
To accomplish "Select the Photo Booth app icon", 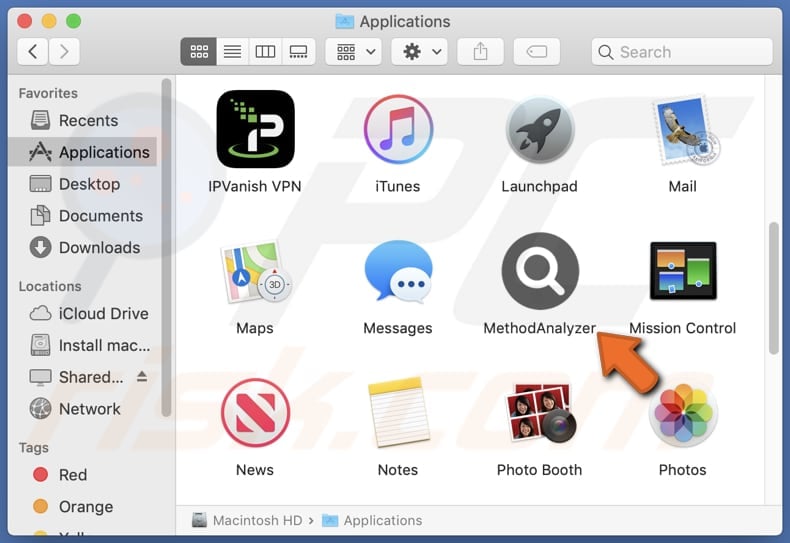I will point(540,413).
